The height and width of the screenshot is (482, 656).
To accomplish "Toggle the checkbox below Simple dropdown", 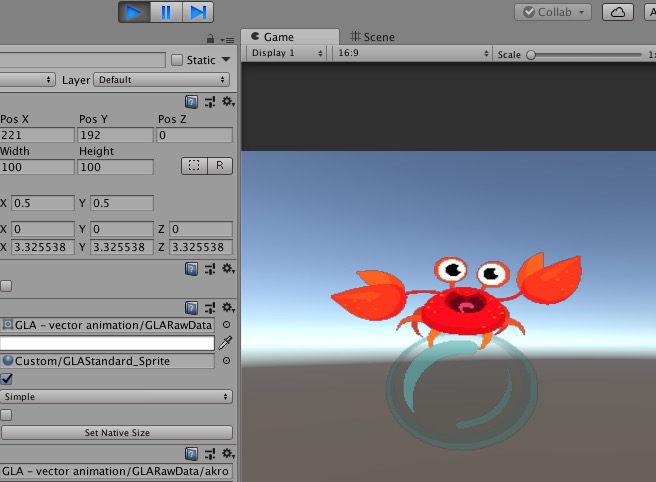I will tap(6, 415).
